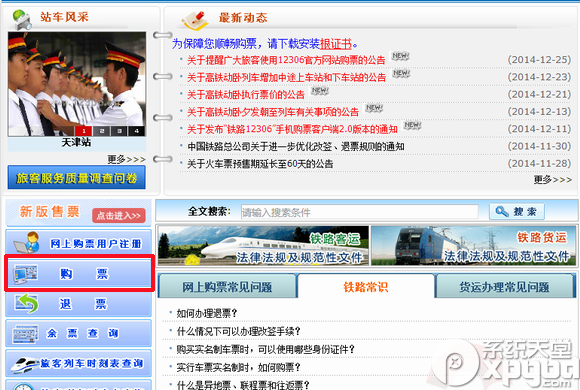Image resolution: width=580 pixels, height=390 pixels.
Task: Open FAQ 什么是异地票、联程票和往返票？
Action: click(x=243, y=385)
